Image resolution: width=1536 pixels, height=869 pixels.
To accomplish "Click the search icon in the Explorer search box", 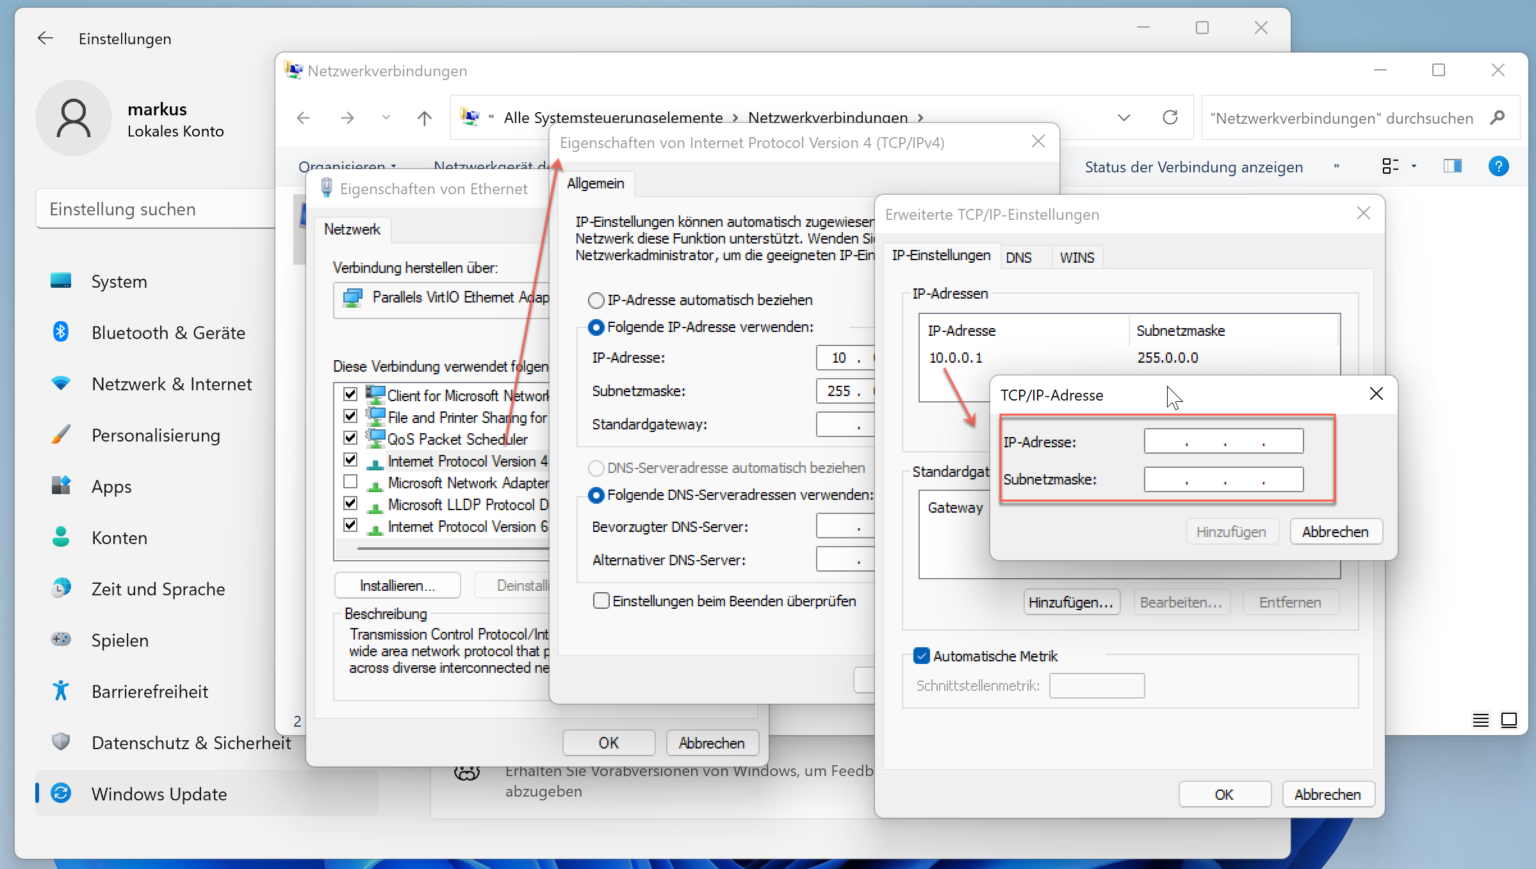I will tap(1497, 117).
